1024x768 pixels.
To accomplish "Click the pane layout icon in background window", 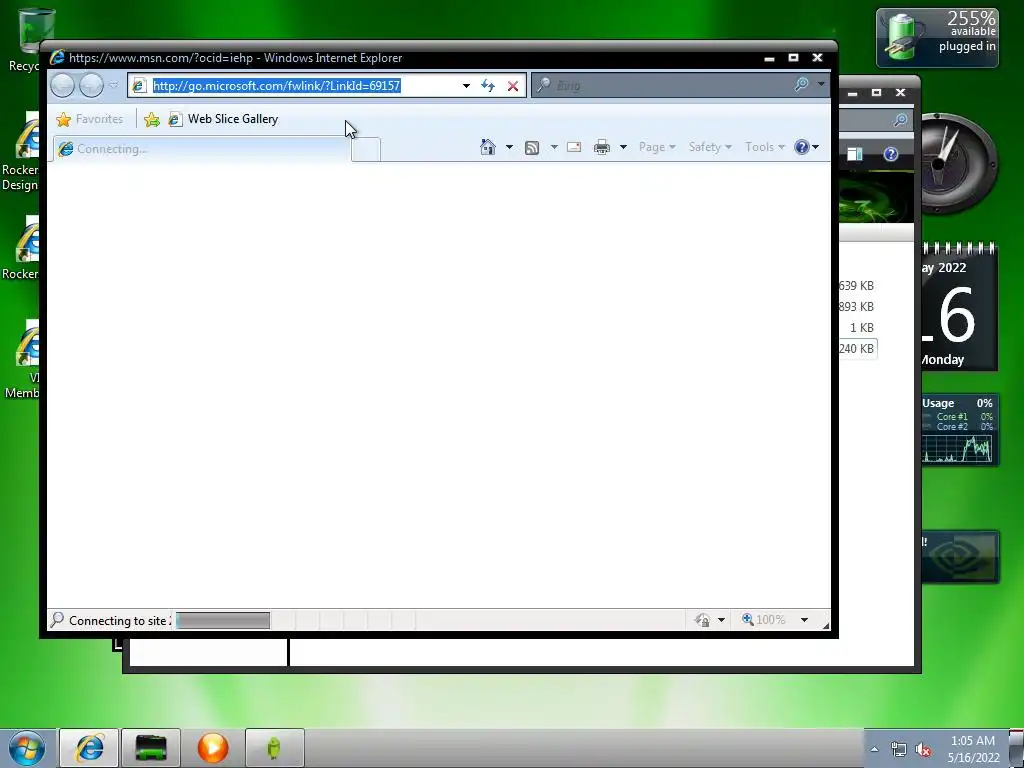I will (x=855, y=154).
